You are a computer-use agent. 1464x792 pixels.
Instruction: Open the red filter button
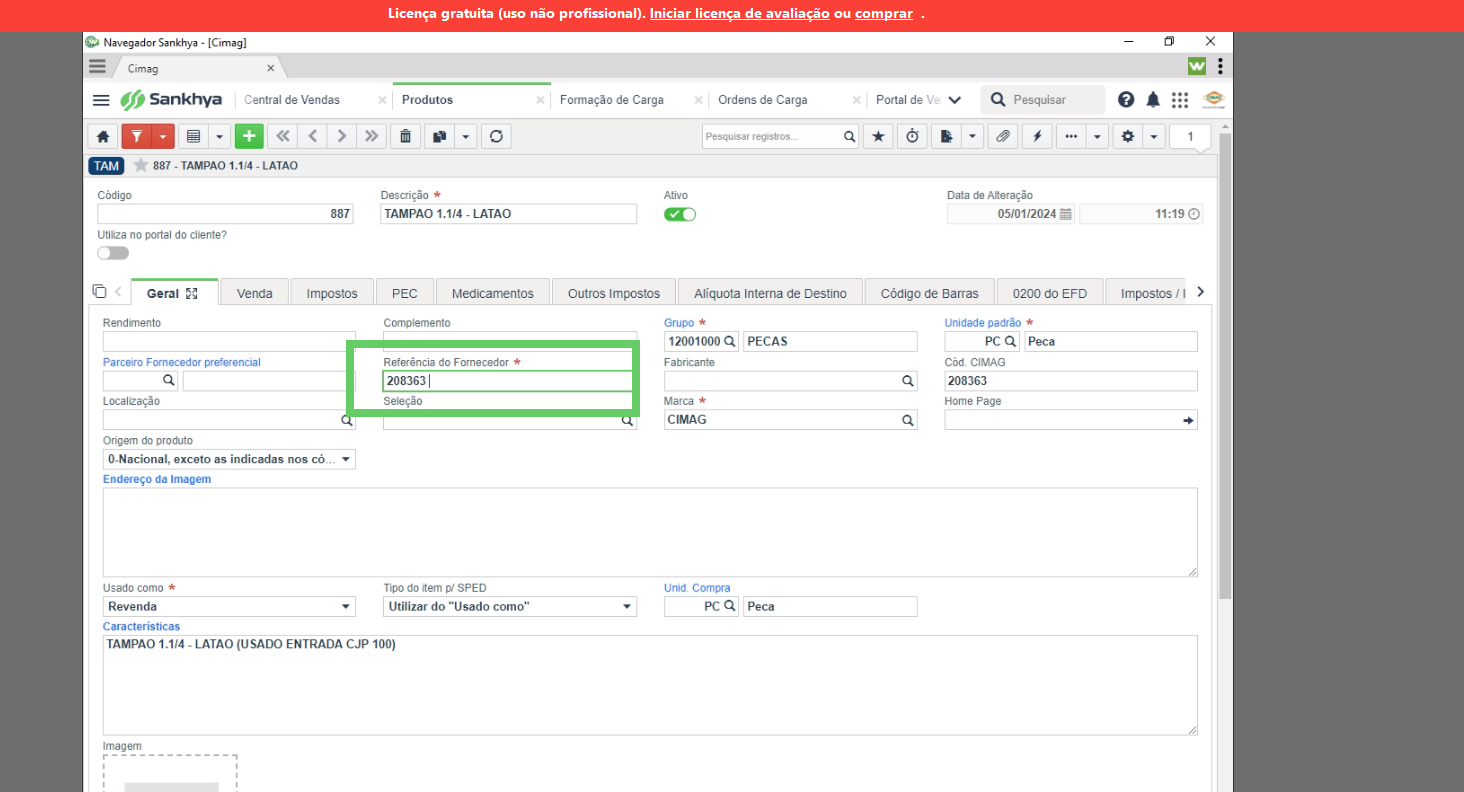139,136
